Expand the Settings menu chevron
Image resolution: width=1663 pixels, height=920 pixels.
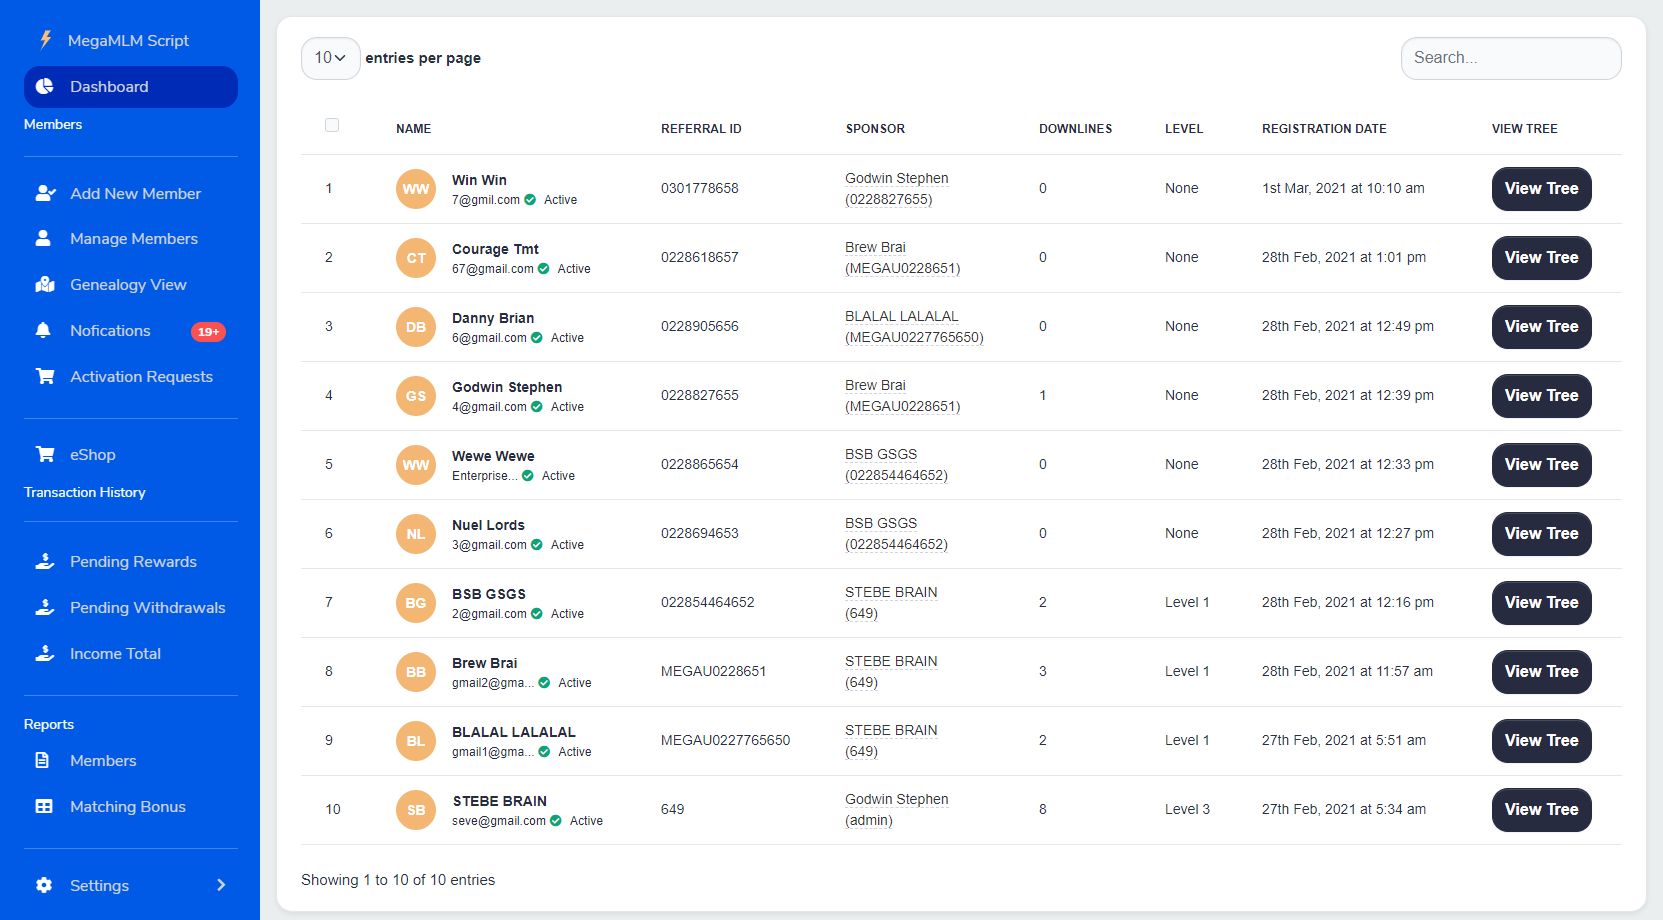[221, 885]
